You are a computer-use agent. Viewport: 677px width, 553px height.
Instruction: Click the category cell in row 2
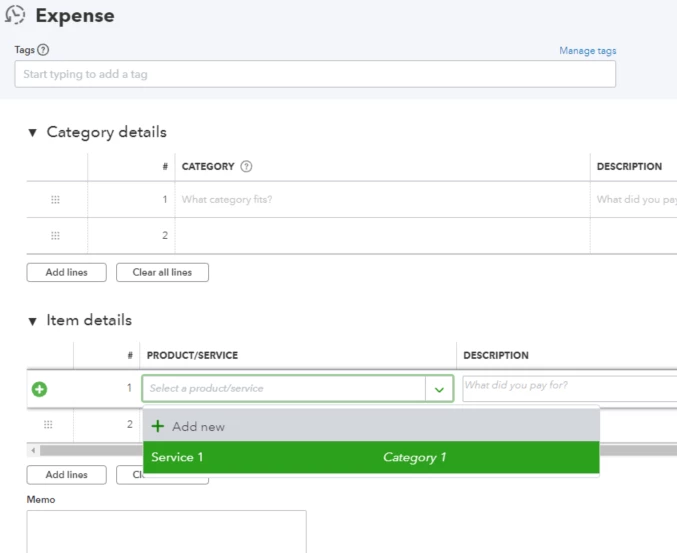(x=382, y=236)
